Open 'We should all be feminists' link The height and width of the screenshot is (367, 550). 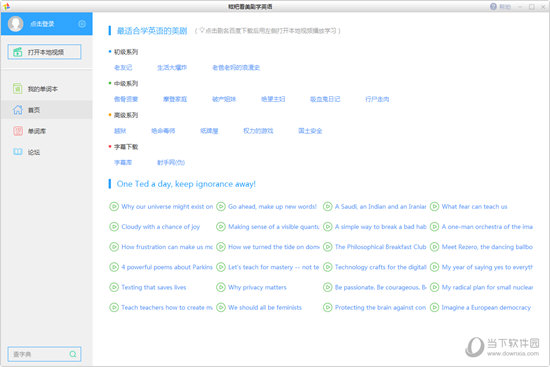point(265,307)
